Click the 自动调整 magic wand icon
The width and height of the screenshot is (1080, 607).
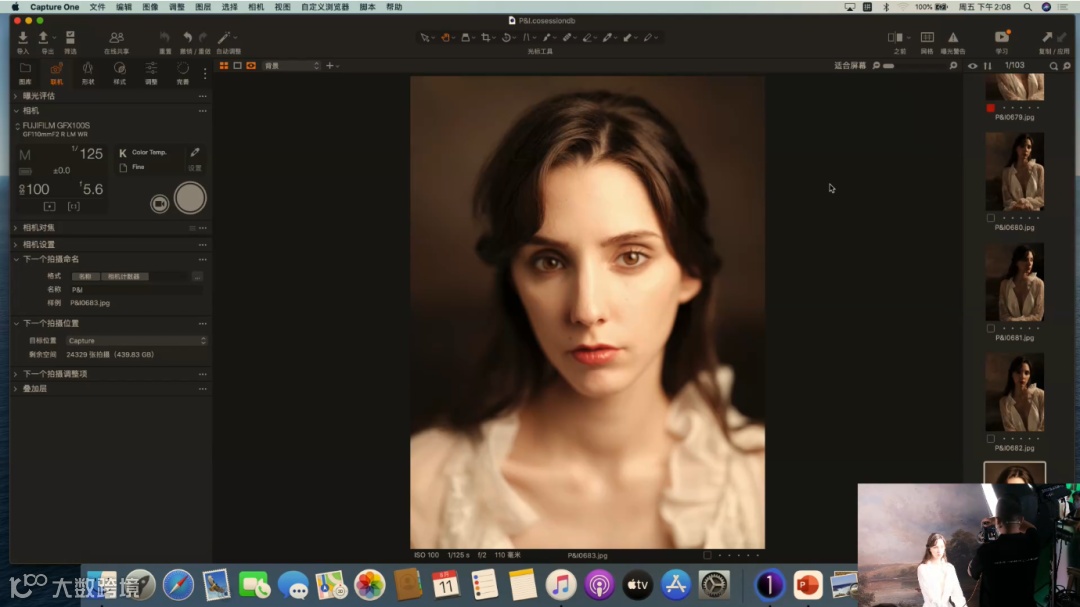click(x=224, y=38)
